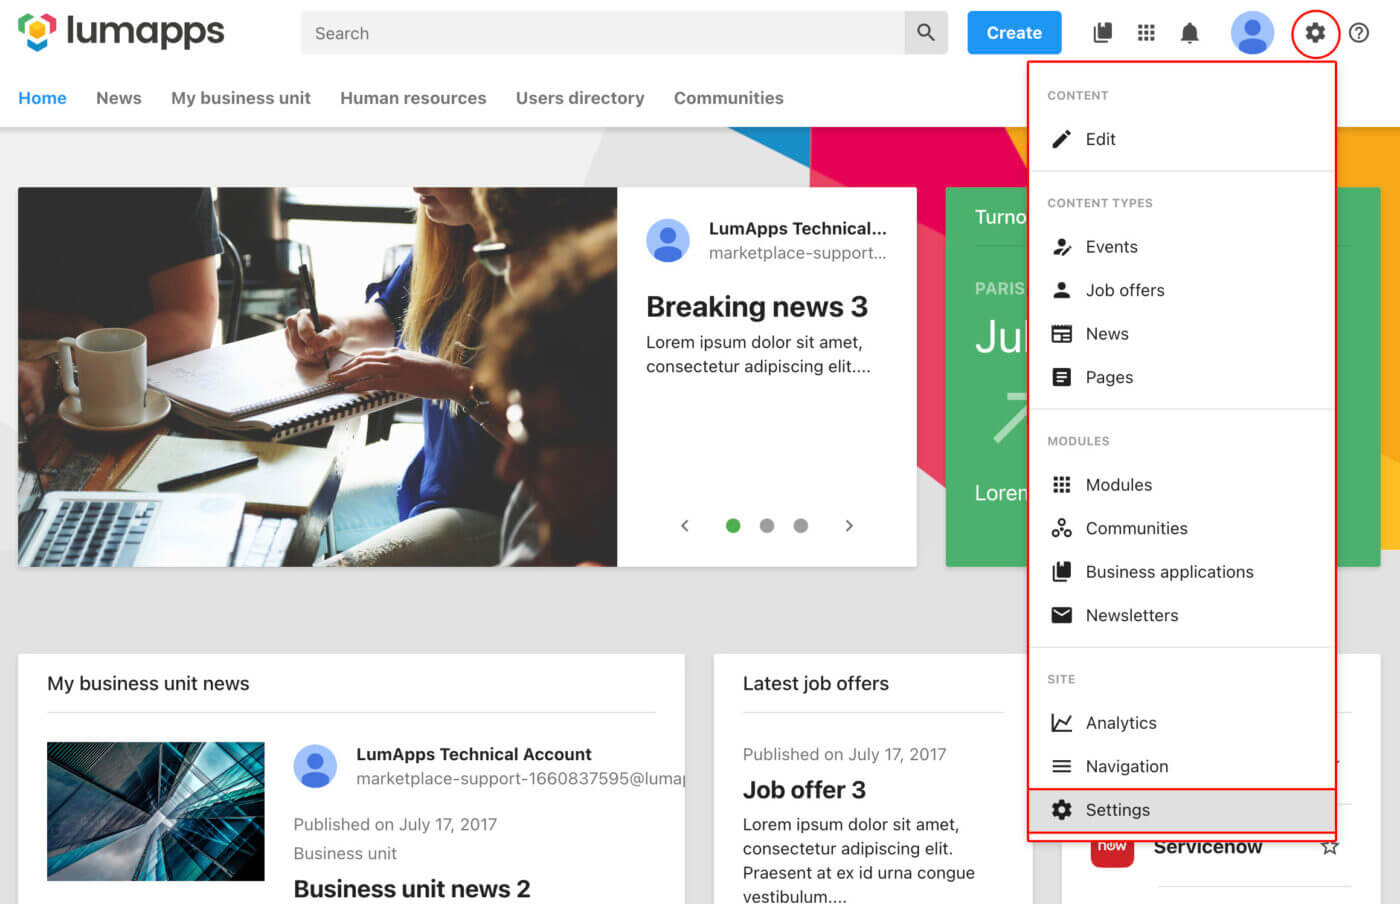Select the active green carousel dot
The height and width of the screenshot is (904, 1400).
tap(733, 525)
